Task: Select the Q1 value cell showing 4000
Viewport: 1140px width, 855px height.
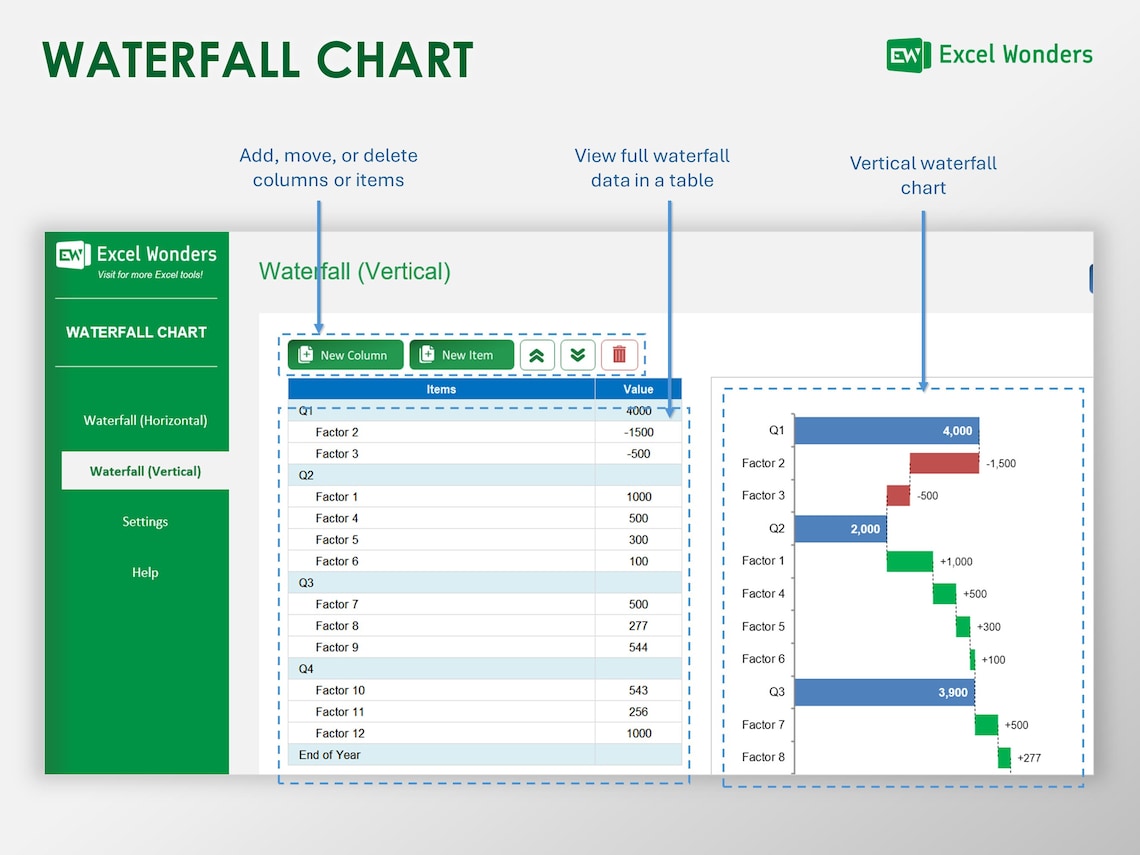Action: click(638, 410)
